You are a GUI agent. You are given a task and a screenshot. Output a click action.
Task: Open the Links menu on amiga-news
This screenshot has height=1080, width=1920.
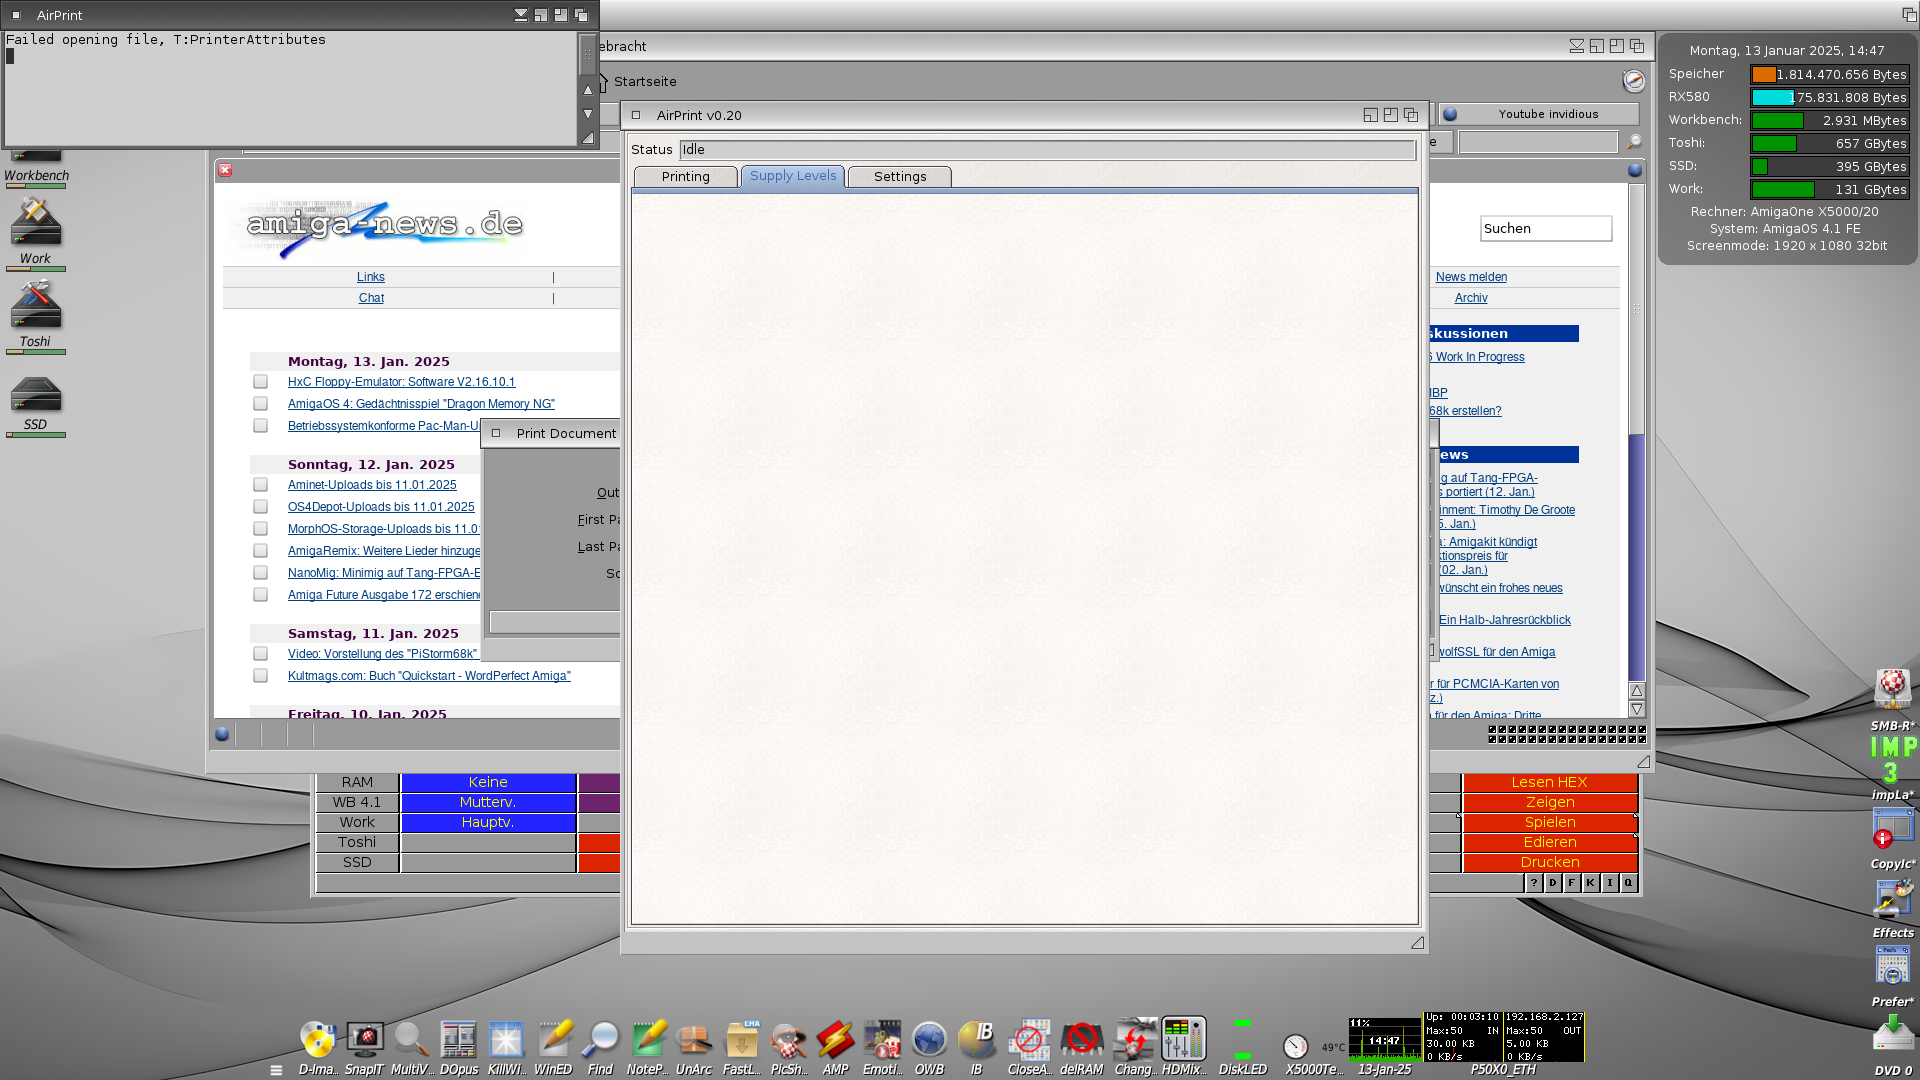[x=371, y=277]
